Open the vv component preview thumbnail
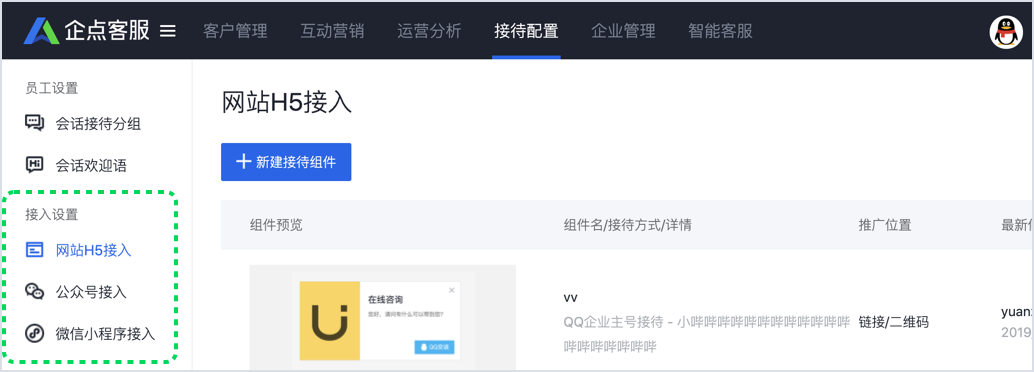Viewport: 1034px width, 372px height. 382,317
